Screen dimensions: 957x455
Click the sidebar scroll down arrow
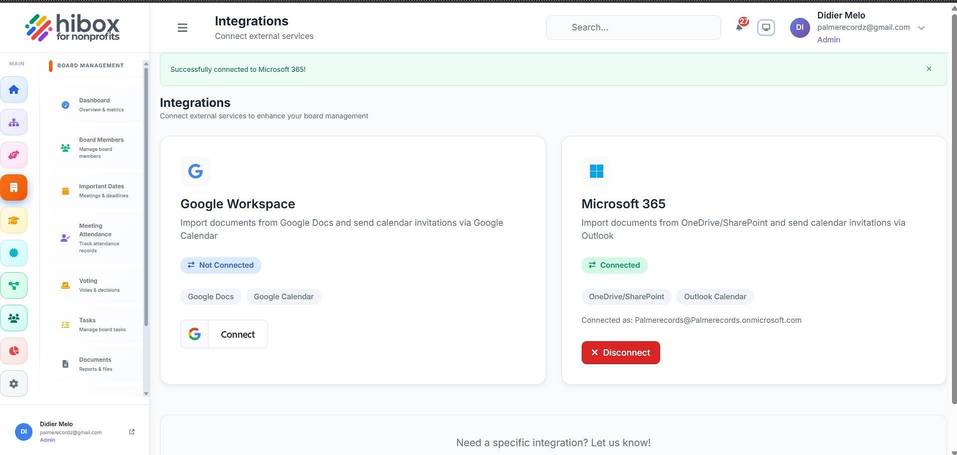coord(146,394)
